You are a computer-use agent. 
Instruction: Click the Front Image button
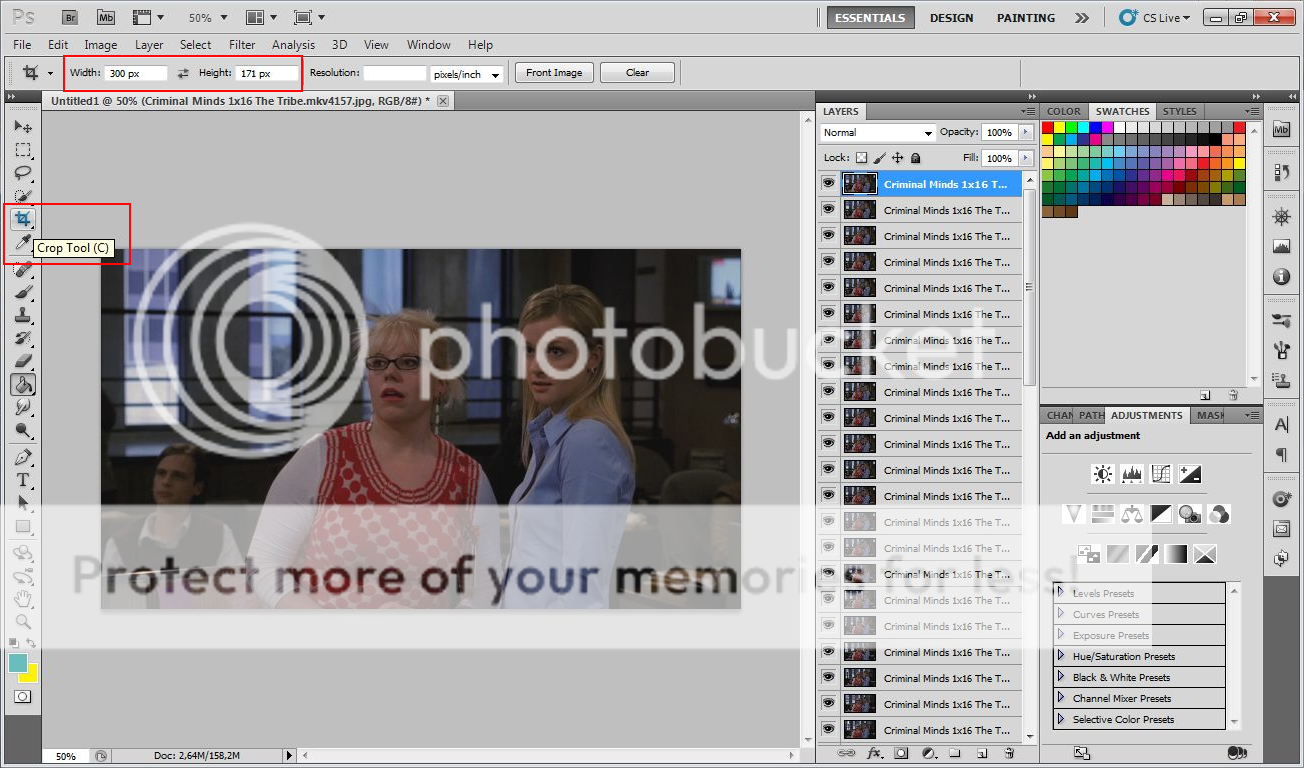click(x=553, y=72)
